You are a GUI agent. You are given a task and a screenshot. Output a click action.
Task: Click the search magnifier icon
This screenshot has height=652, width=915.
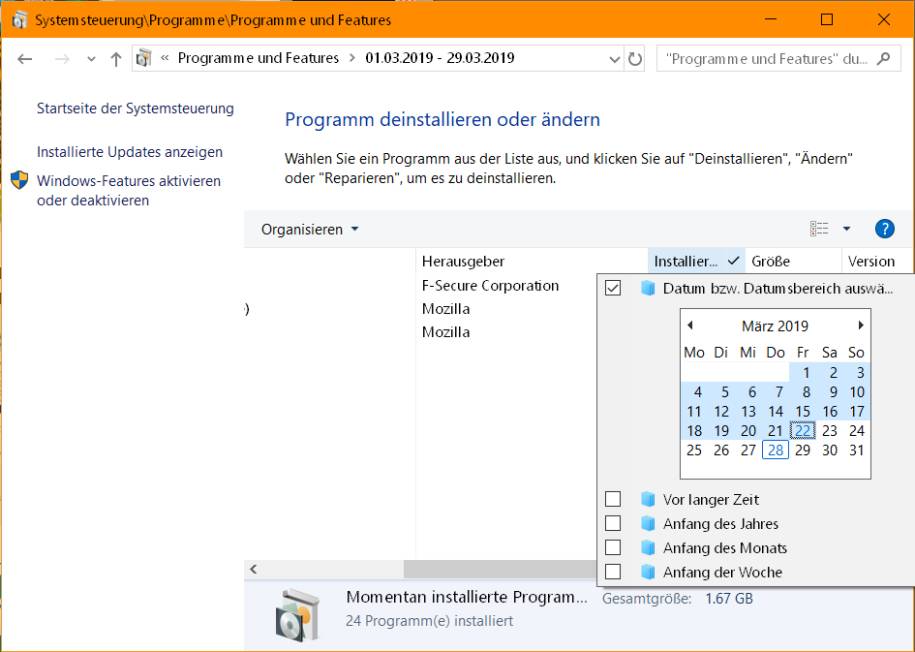882,59
